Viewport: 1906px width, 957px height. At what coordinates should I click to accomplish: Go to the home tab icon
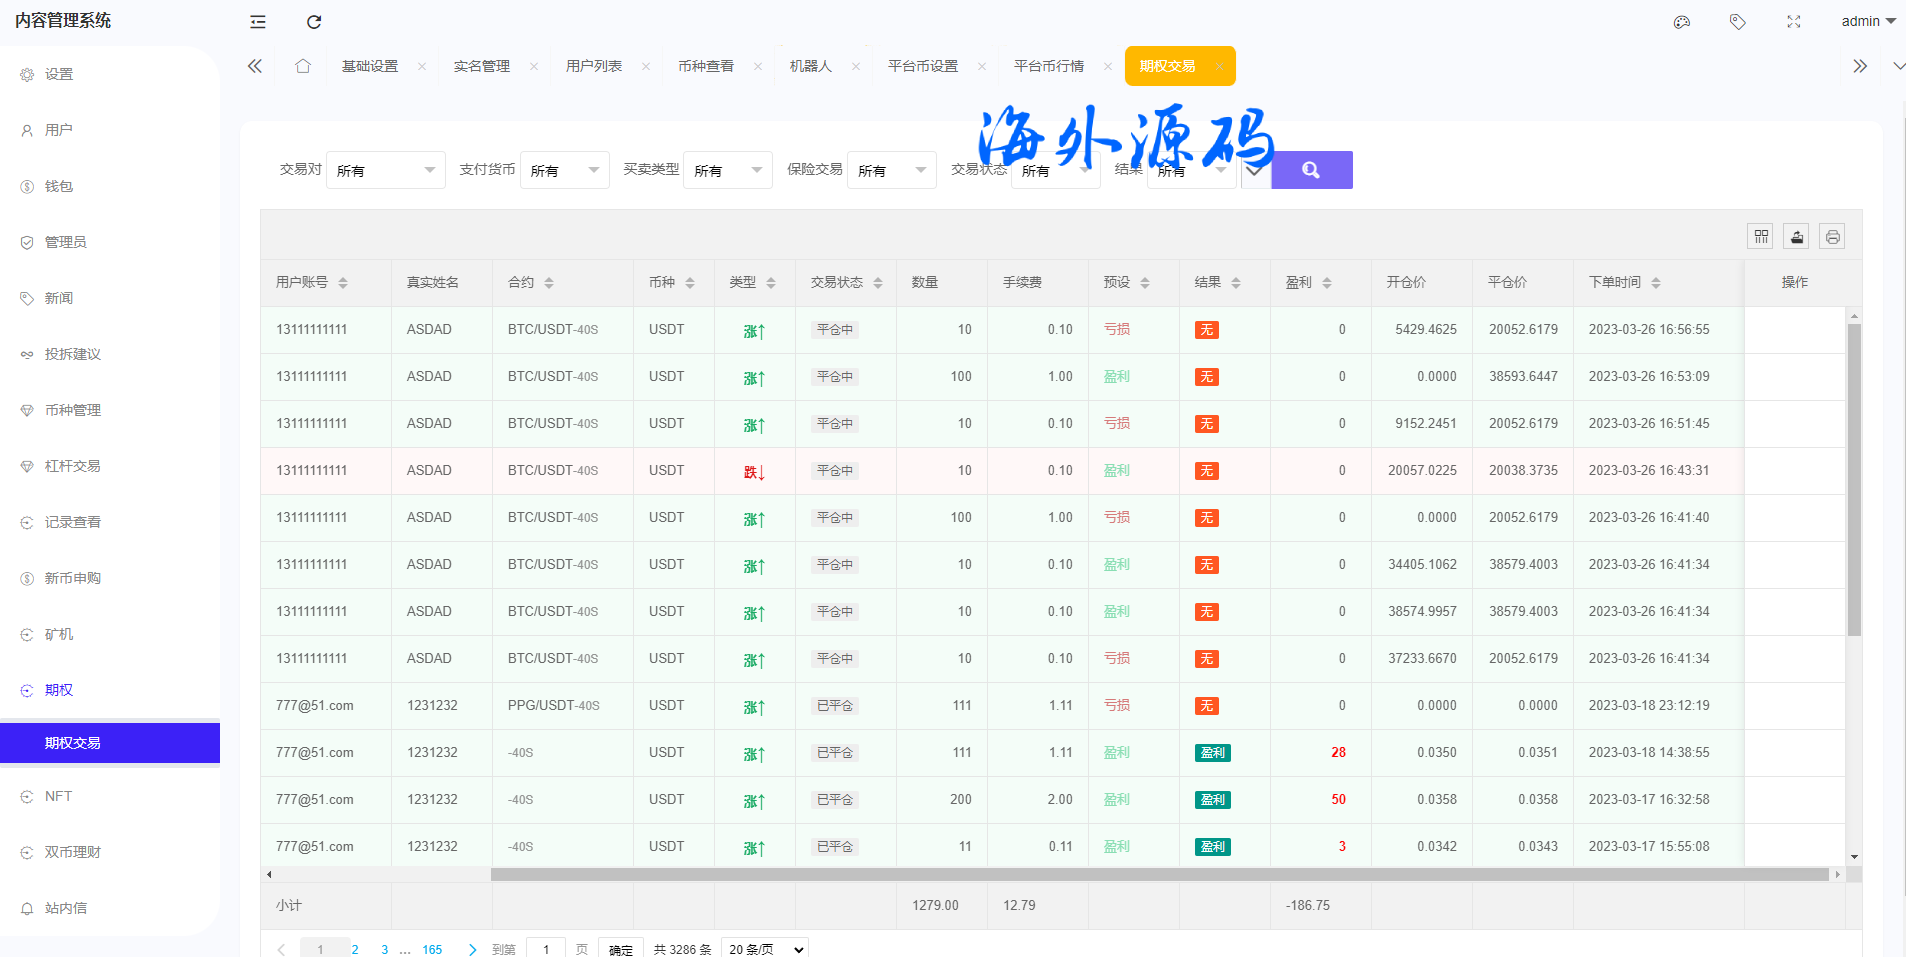pyautogui.click(x=303, y=66)
